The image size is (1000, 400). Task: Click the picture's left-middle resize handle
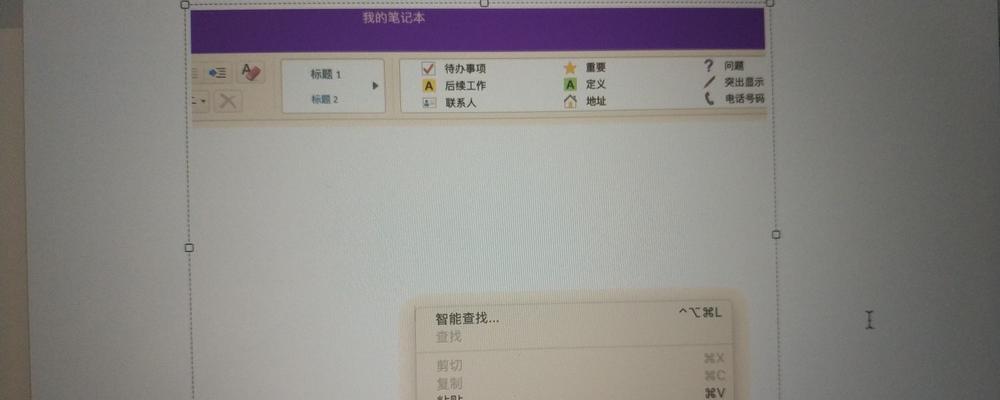(189, 248)
